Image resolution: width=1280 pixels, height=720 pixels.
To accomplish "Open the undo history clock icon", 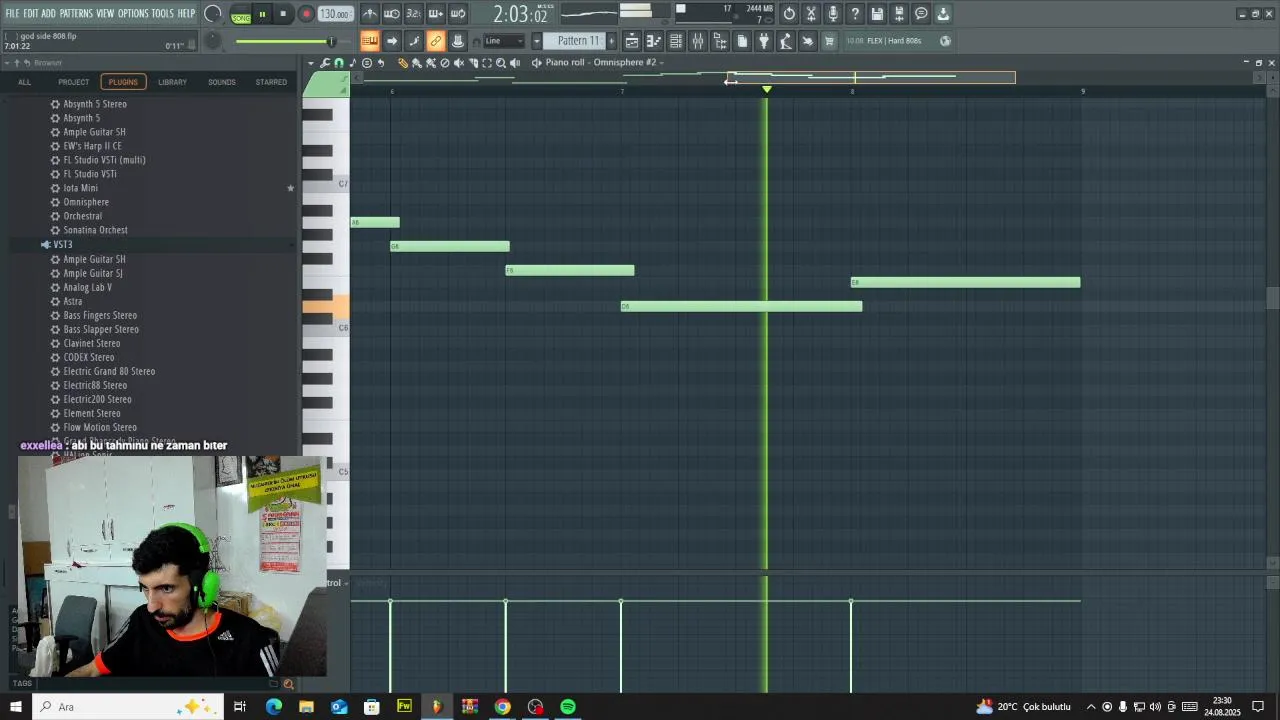I will click(x=789, y=14).
